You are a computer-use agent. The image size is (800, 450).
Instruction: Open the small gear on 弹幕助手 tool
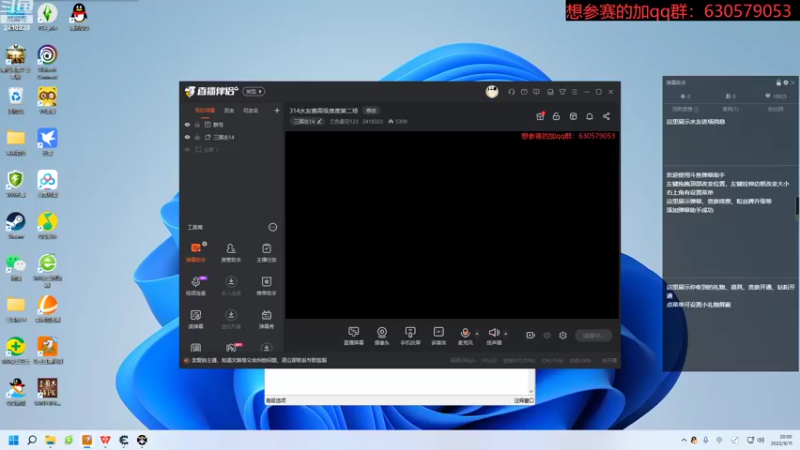205,244
